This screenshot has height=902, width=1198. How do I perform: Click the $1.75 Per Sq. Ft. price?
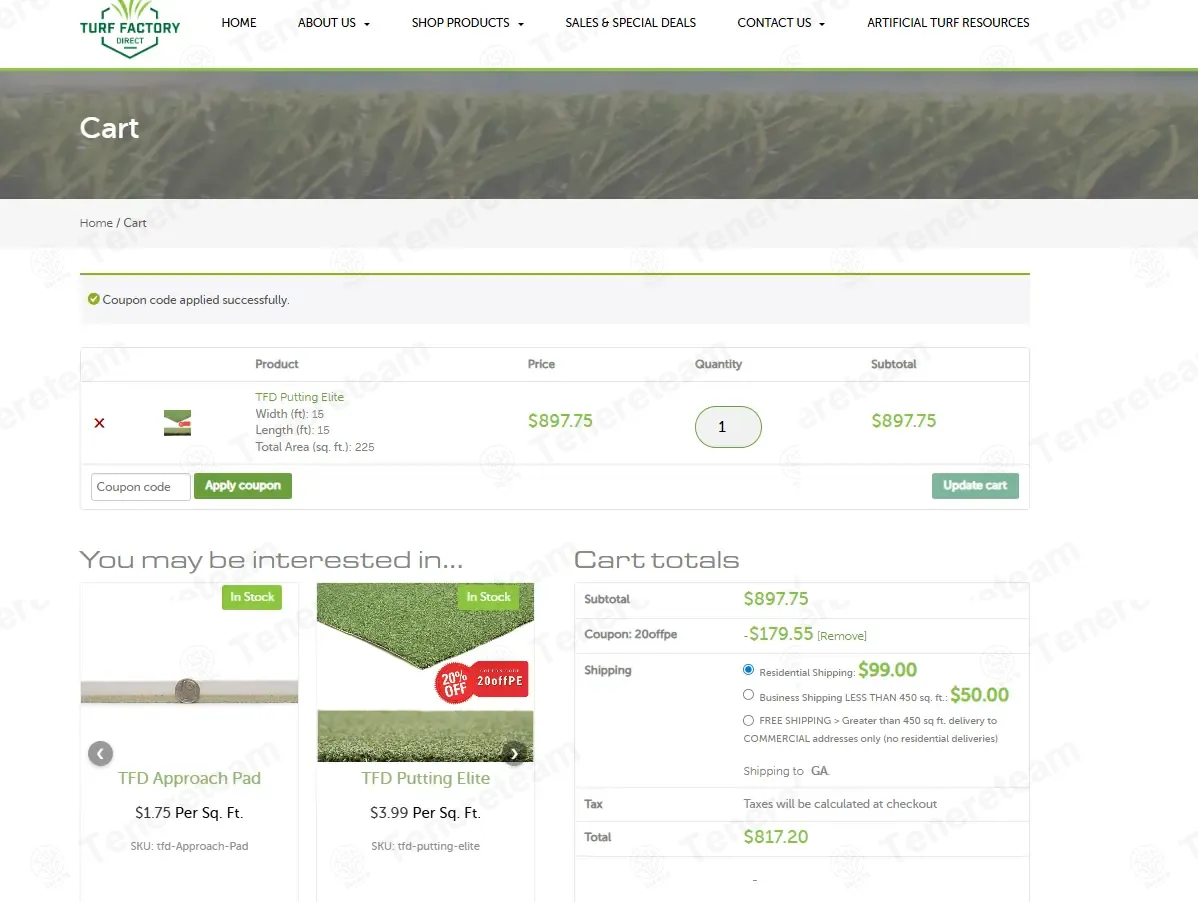click(189, 813)
